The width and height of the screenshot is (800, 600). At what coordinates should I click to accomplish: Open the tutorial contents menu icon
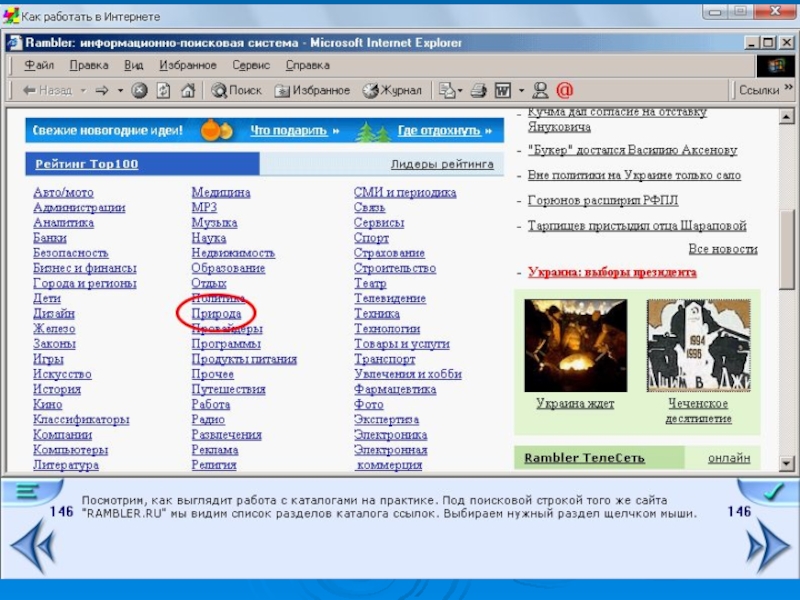pos(29,492)
